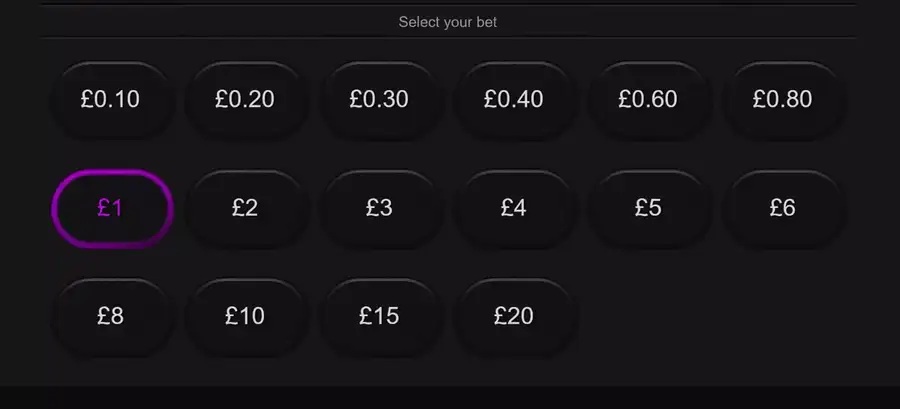Choose the £10 bet

[x=245, y=316]
